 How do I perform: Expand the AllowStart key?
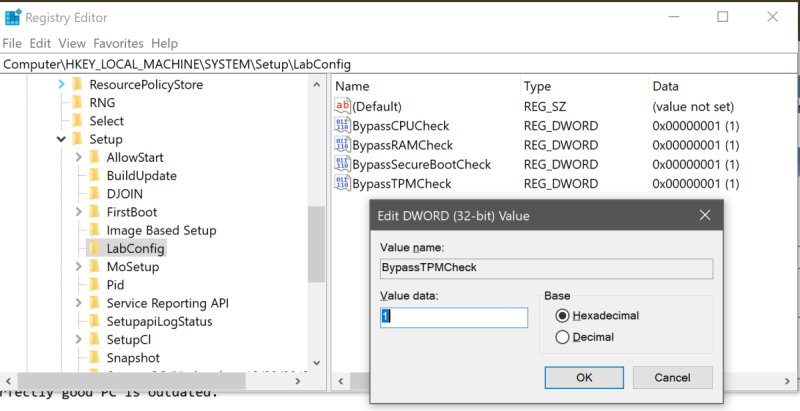pyautogui.click(x=78, y=158)
